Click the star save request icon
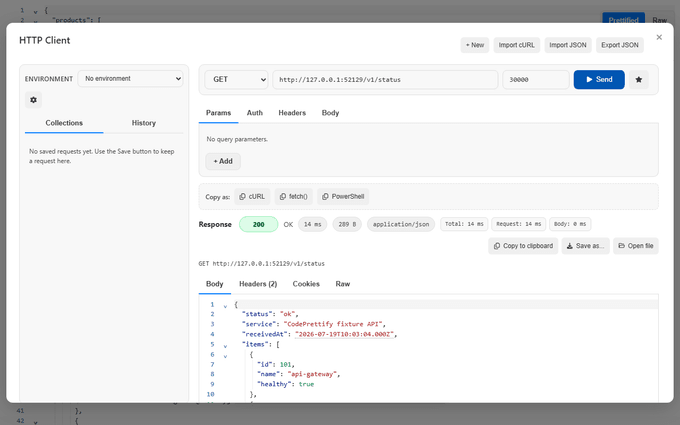Image resolution: width=680 pixels, height=425 pixels. (638, 79)
